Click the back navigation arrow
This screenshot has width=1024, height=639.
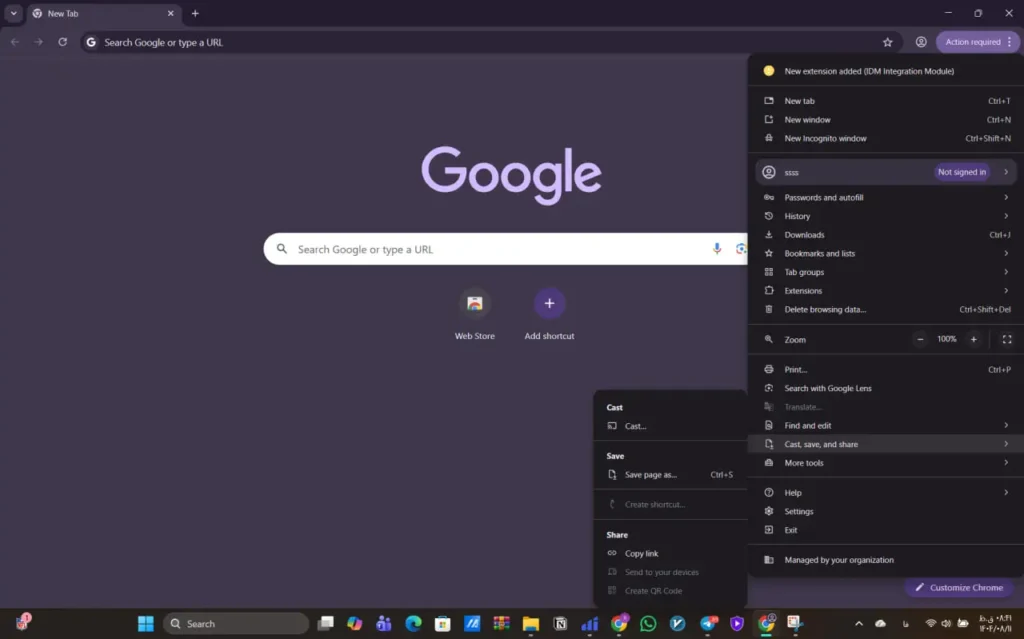coord(14,42)
